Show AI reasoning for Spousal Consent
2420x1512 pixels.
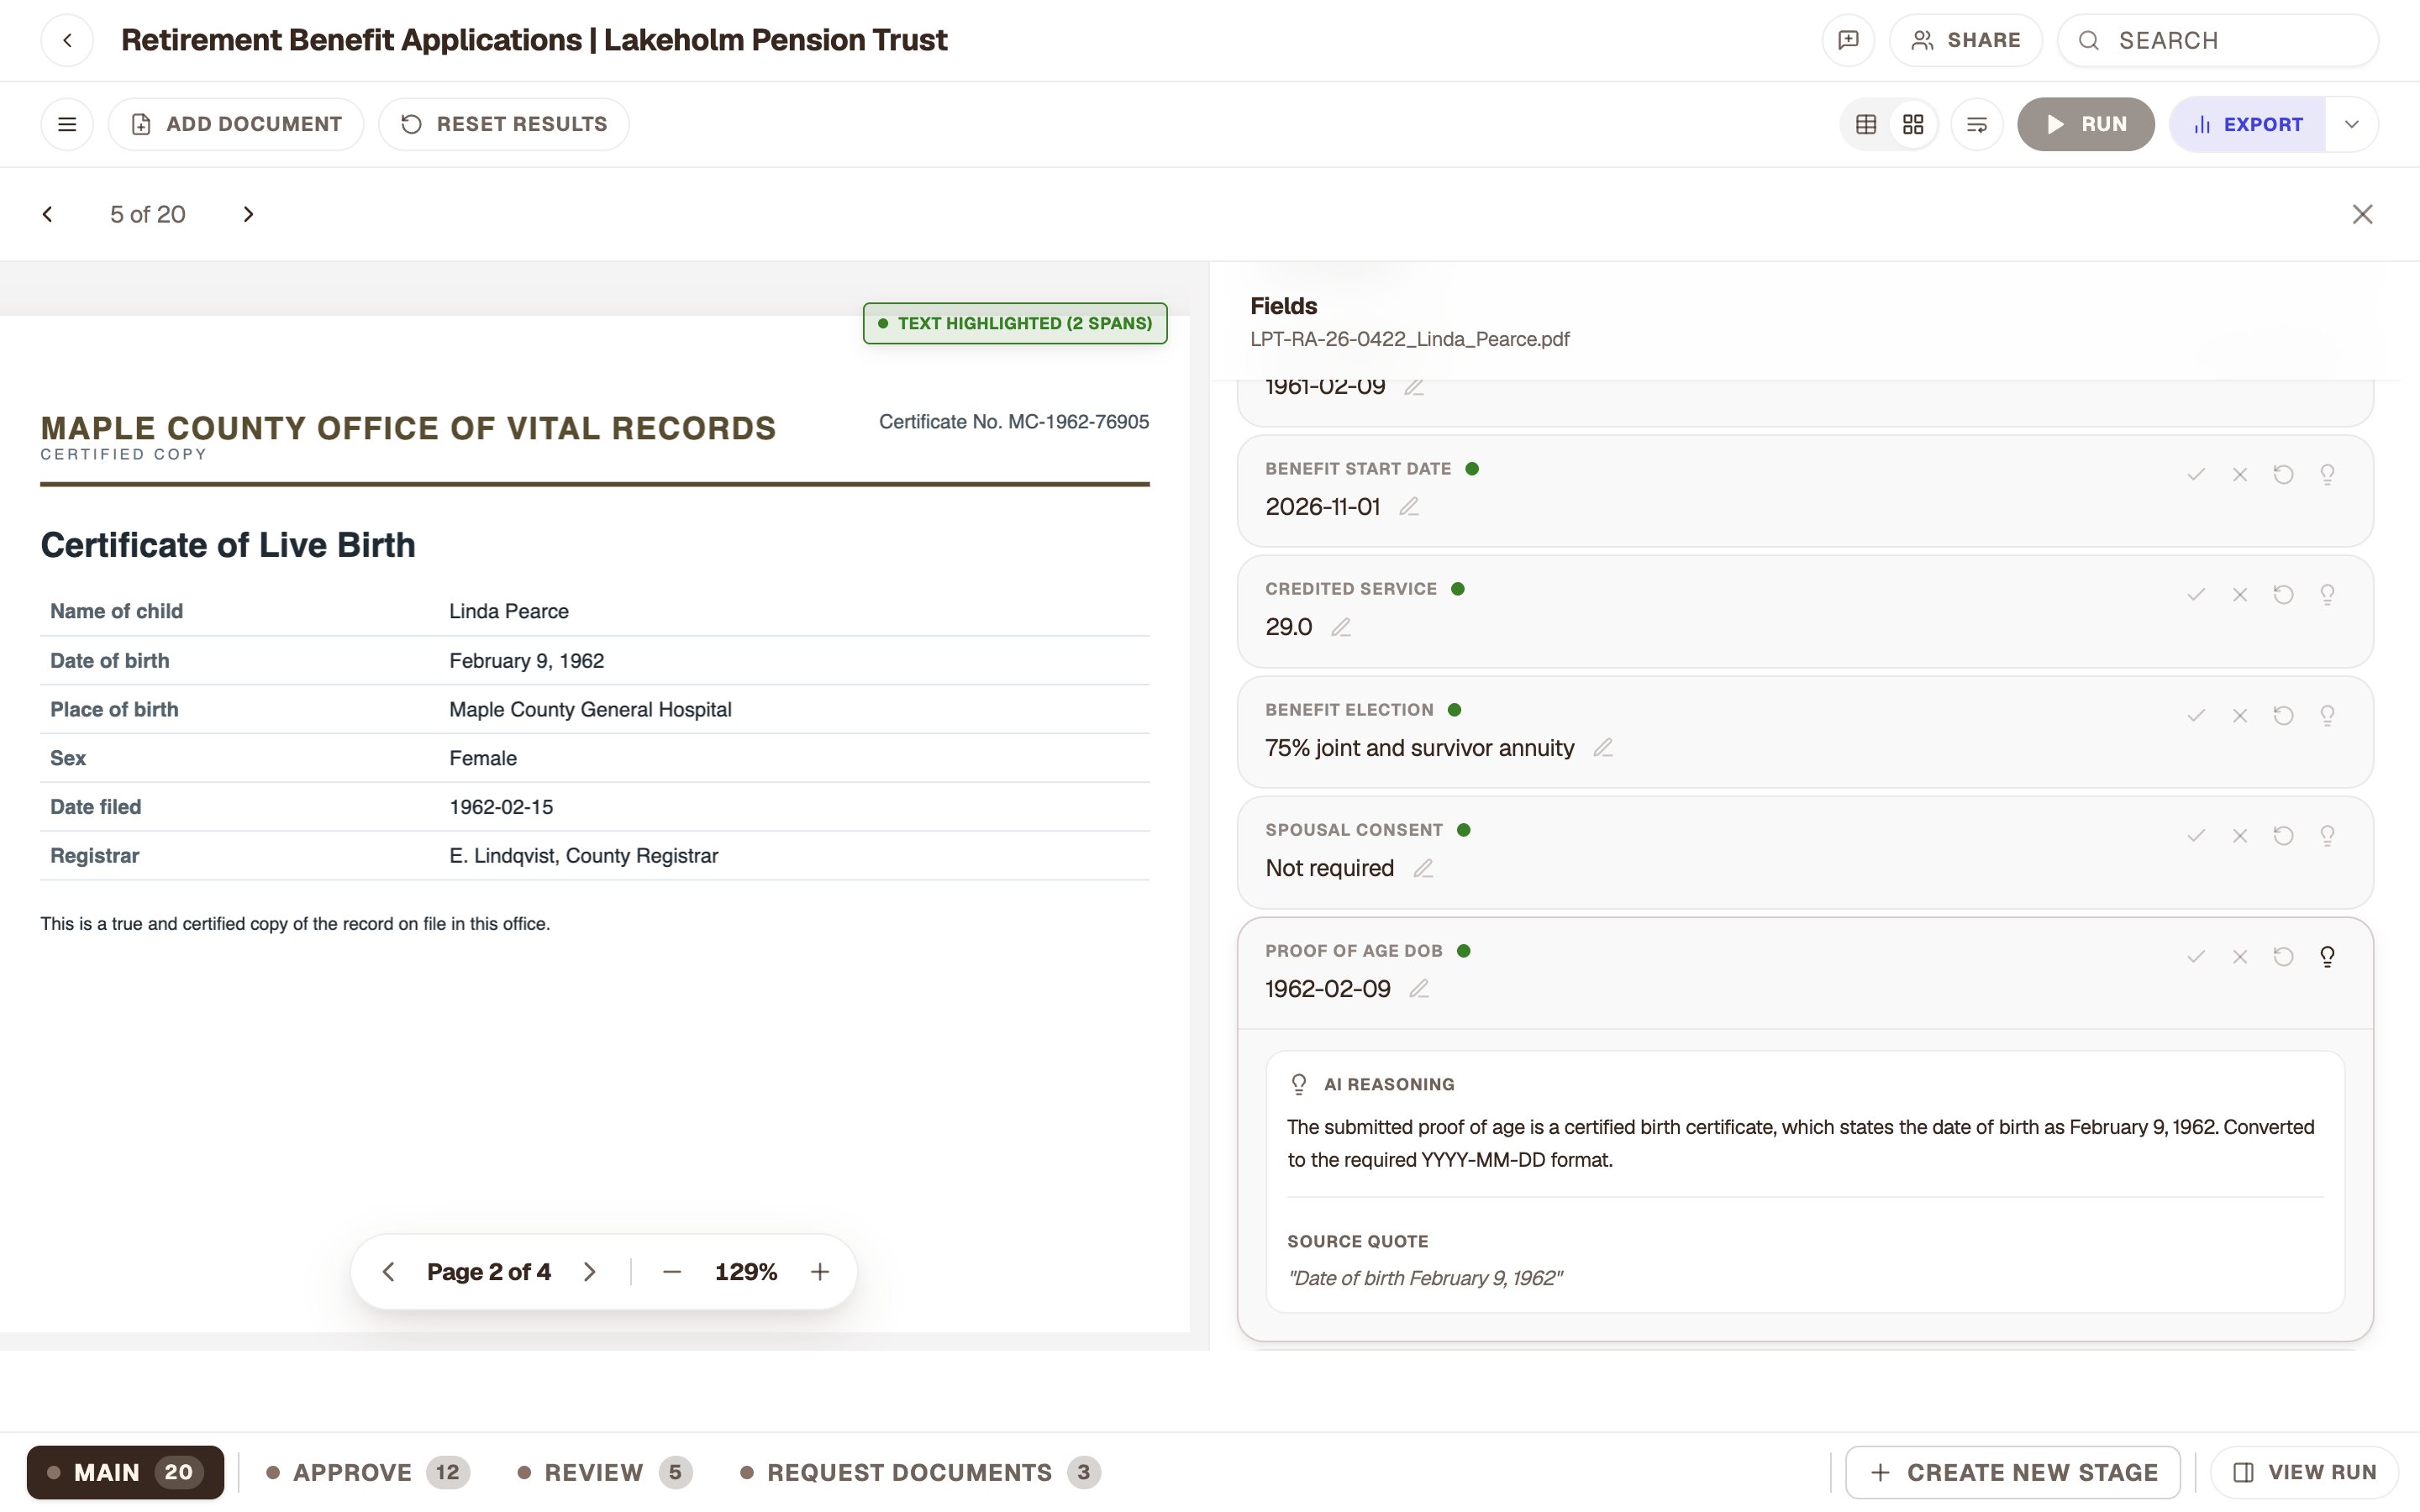(2327, 836)
